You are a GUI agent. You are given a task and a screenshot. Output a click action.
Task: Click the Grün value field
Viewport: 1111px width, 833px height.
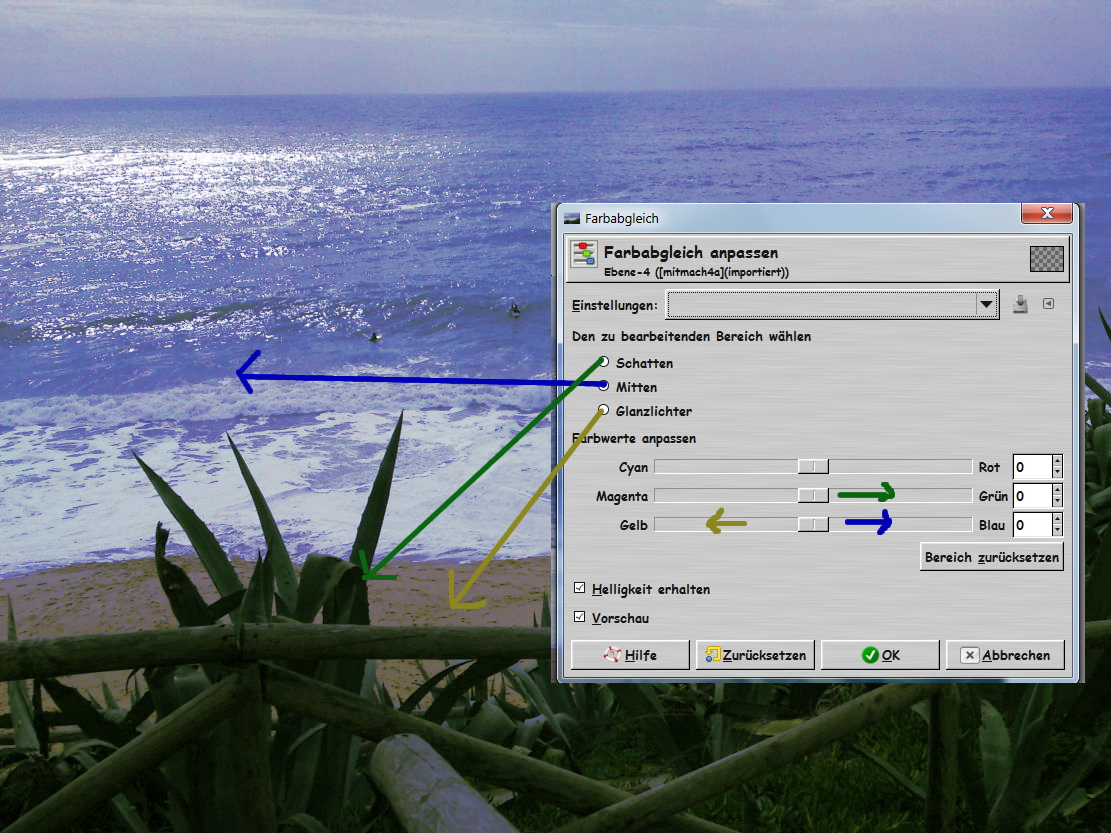point(1032,496)
